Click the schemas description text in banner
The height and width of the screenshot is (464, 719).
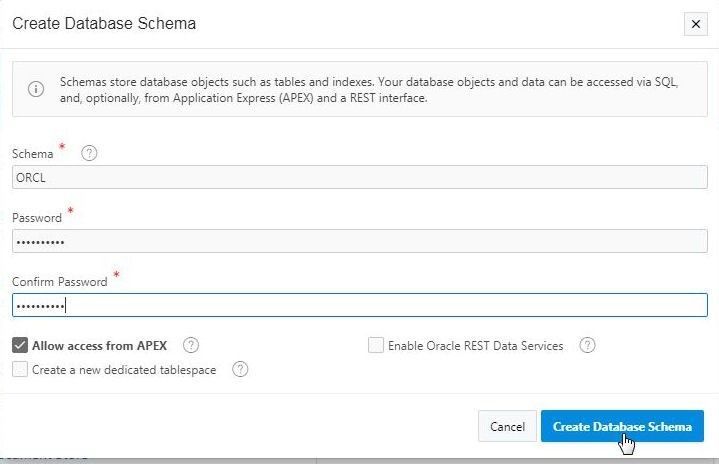[369, 90]
